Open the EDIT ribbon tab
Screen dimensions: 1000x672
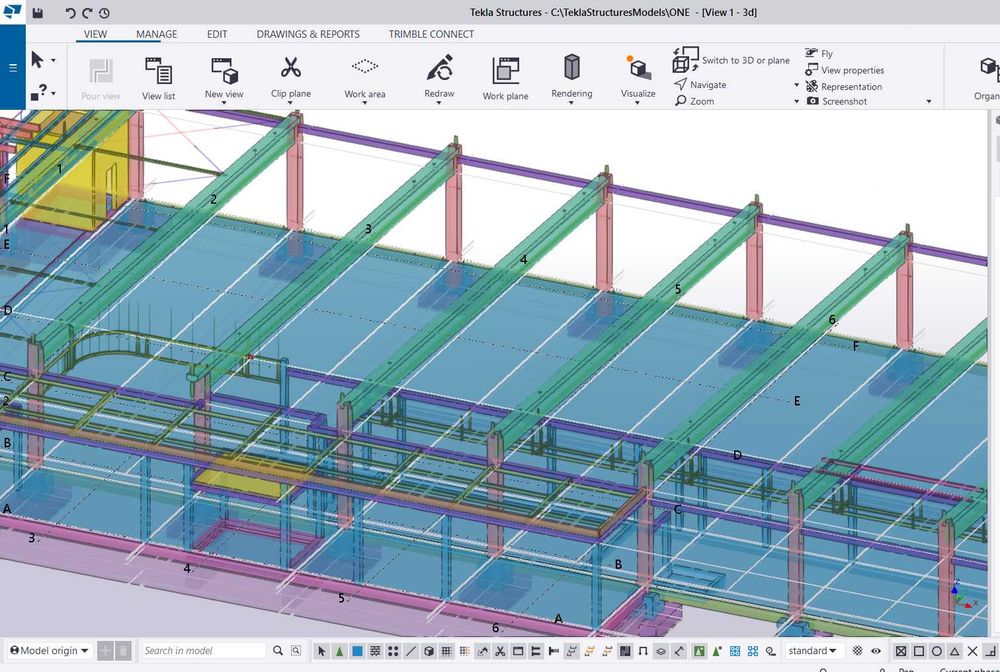click(x=217, y=34)
